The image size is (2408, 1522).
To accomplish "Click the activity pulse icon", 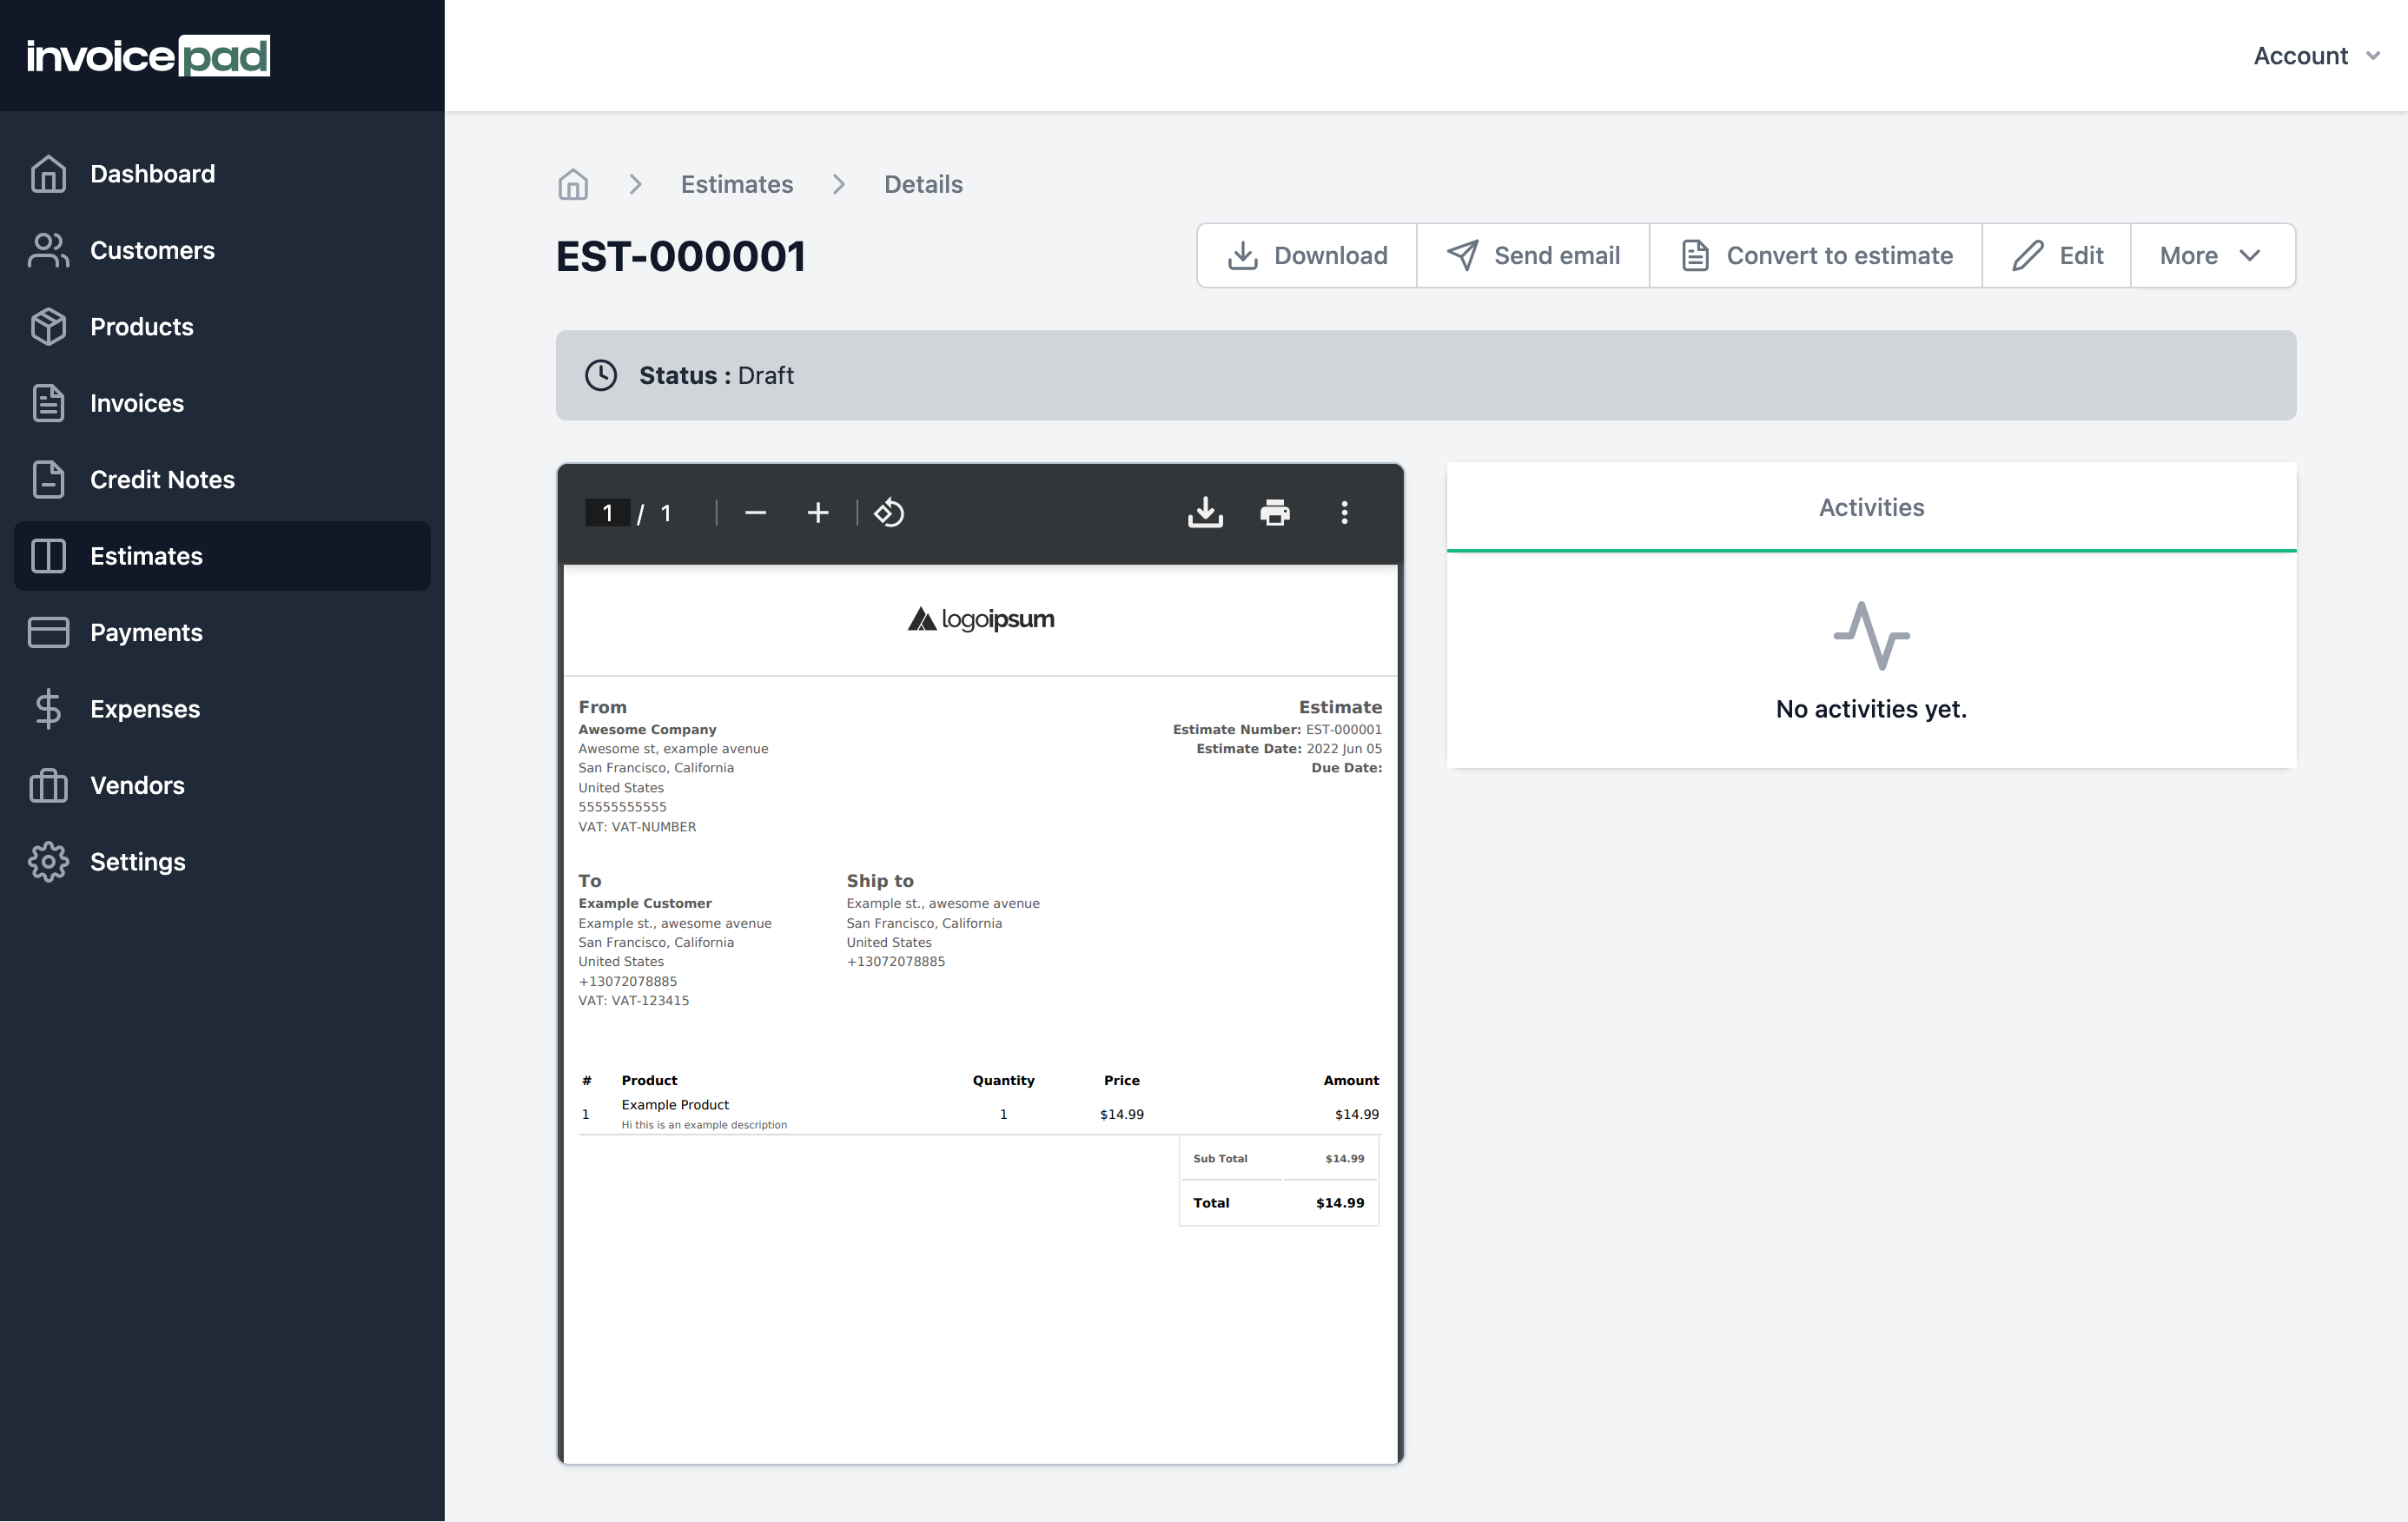I will 1871,636.
